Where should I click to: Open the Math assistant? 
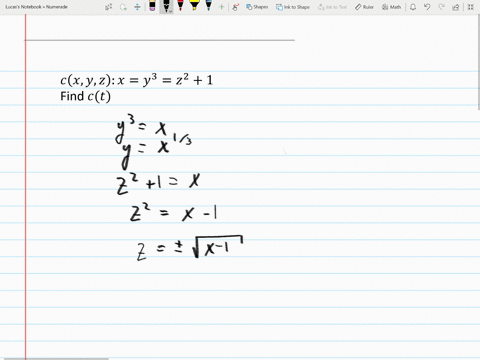pos(391,7)
